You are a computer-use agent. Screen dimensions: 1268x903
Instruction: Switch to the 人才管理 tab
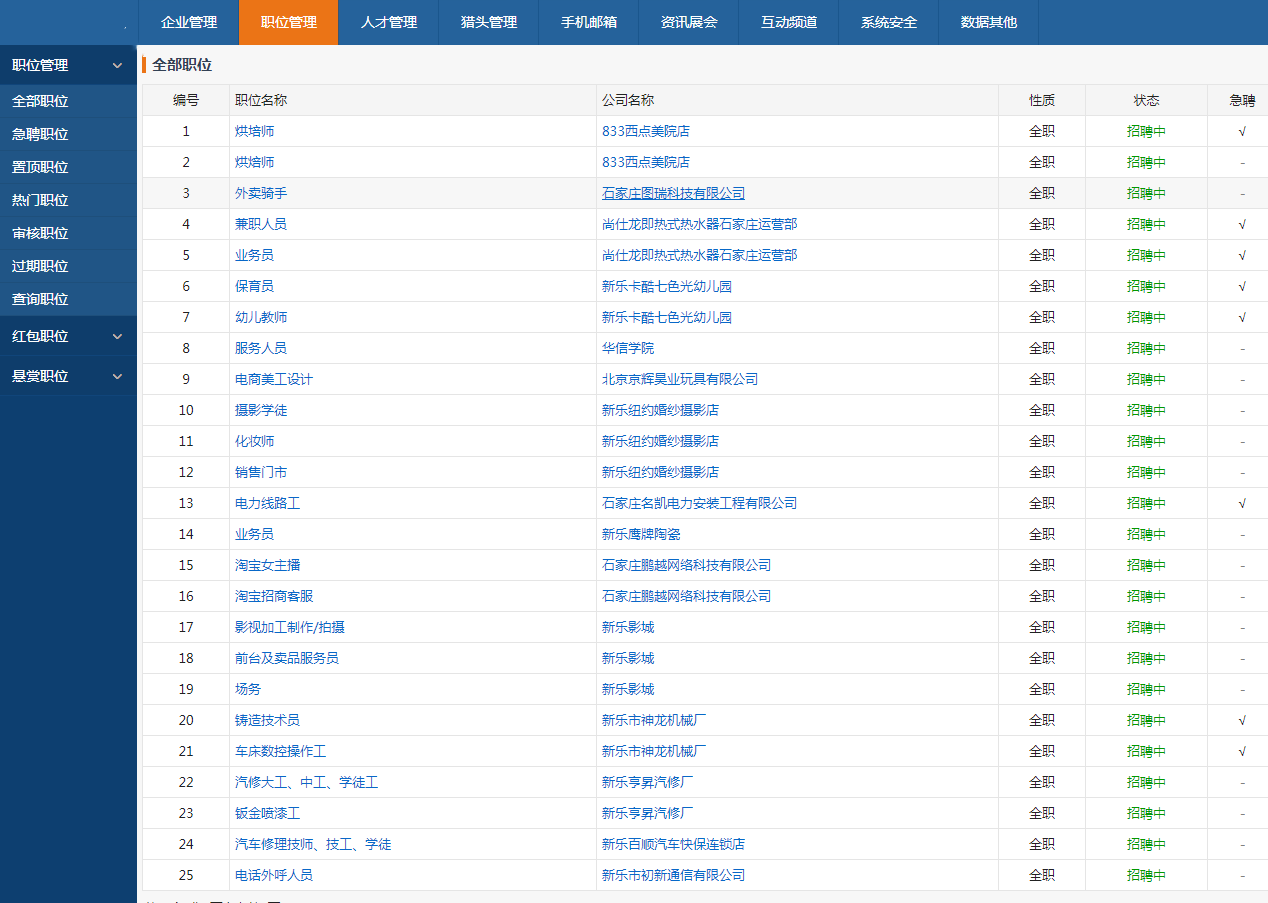(388, 22)
